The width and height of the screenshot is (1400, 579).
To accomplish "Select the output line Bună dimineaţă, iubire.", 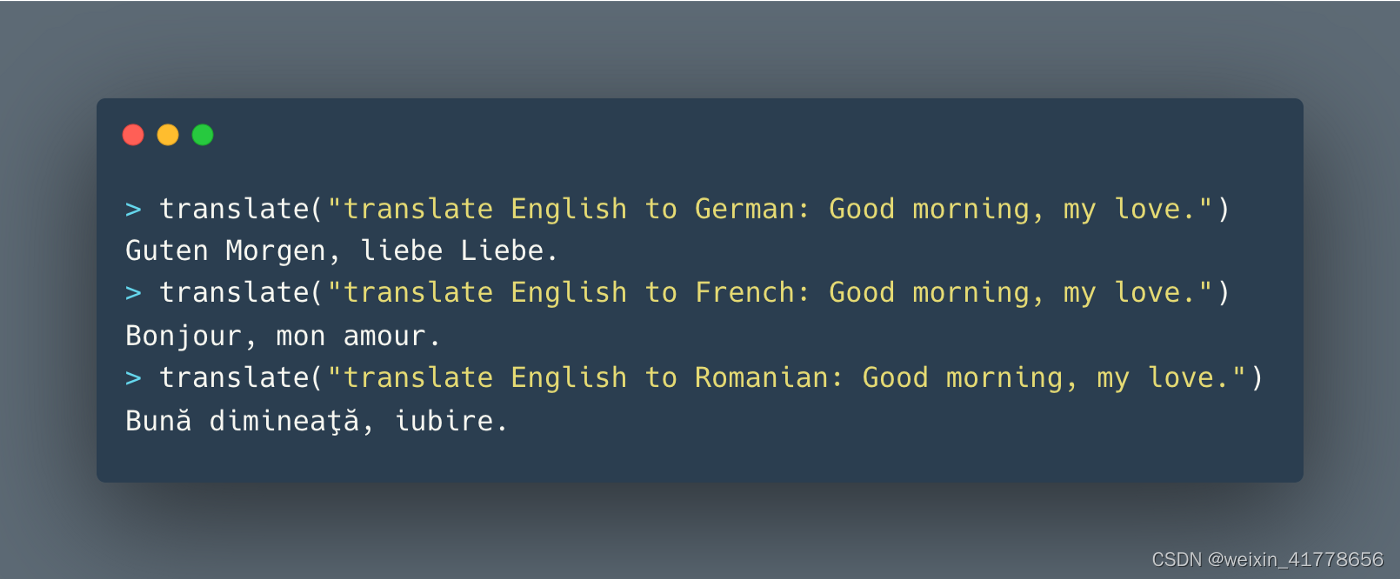I will point(317,421).
